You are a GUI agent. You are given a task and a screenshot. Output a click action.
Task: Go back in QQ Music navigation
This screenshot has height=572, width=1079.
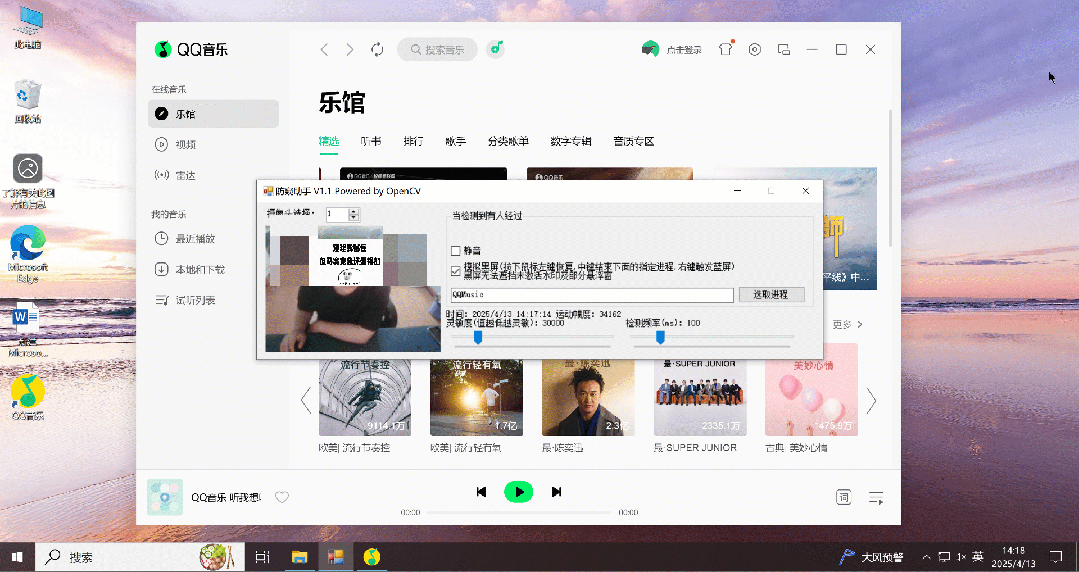pos(324,50)
